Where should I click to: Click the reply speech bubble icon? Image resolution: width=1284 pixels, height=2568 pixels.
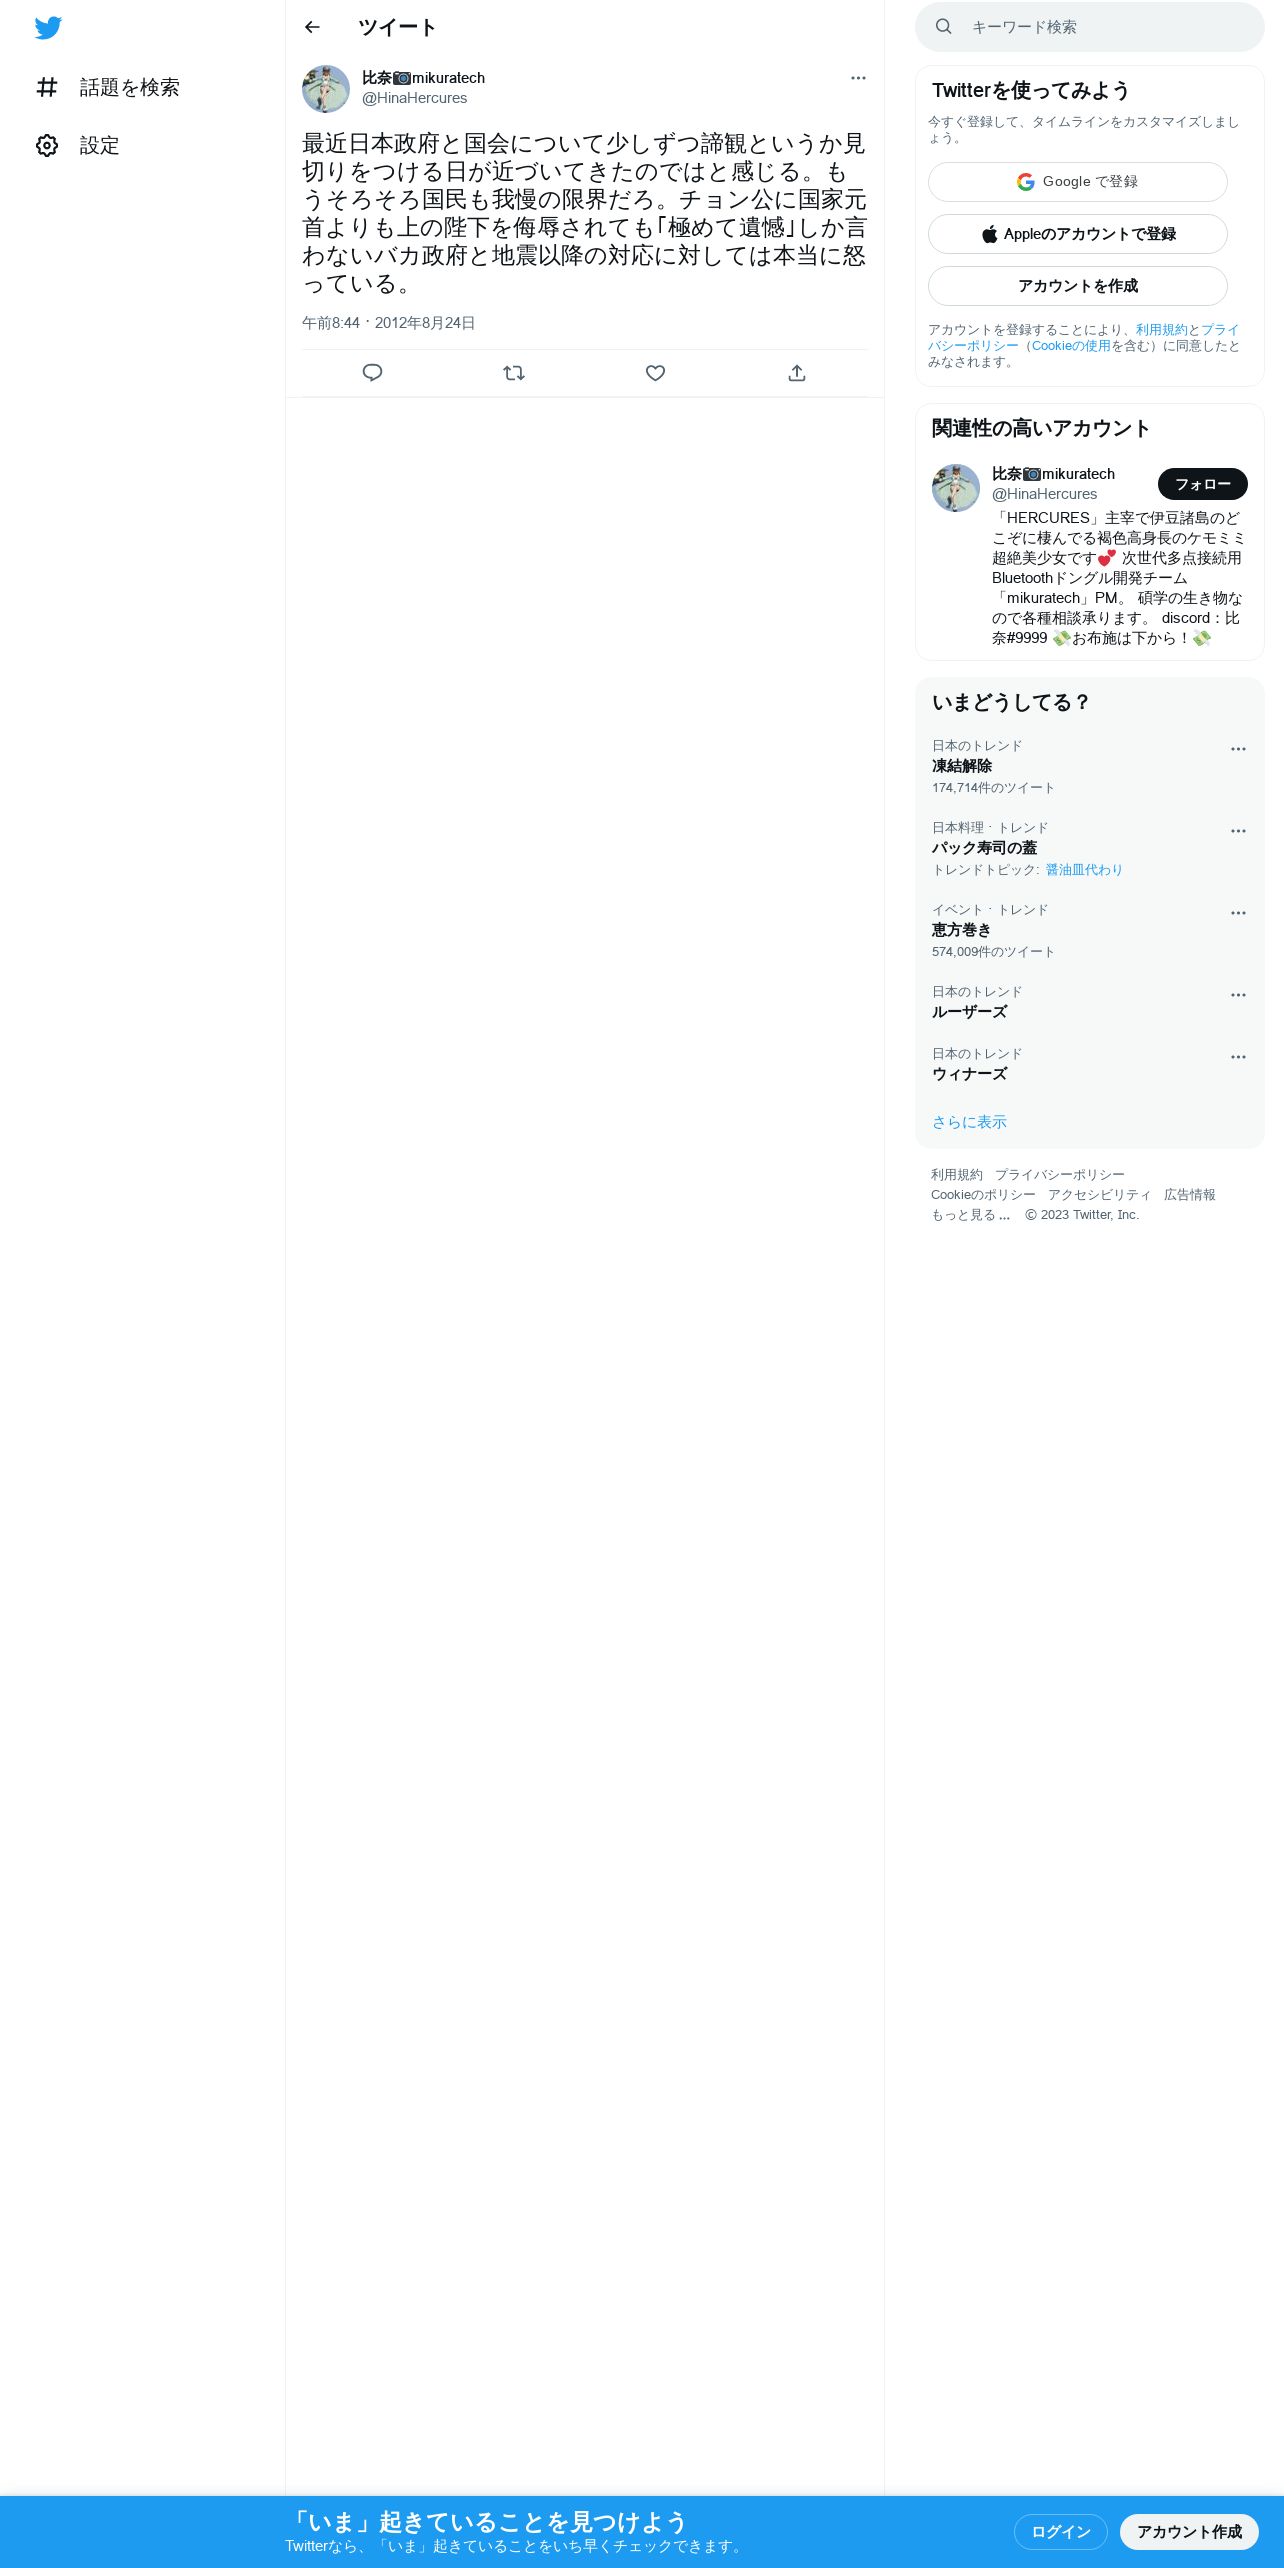tap(372, 373)
